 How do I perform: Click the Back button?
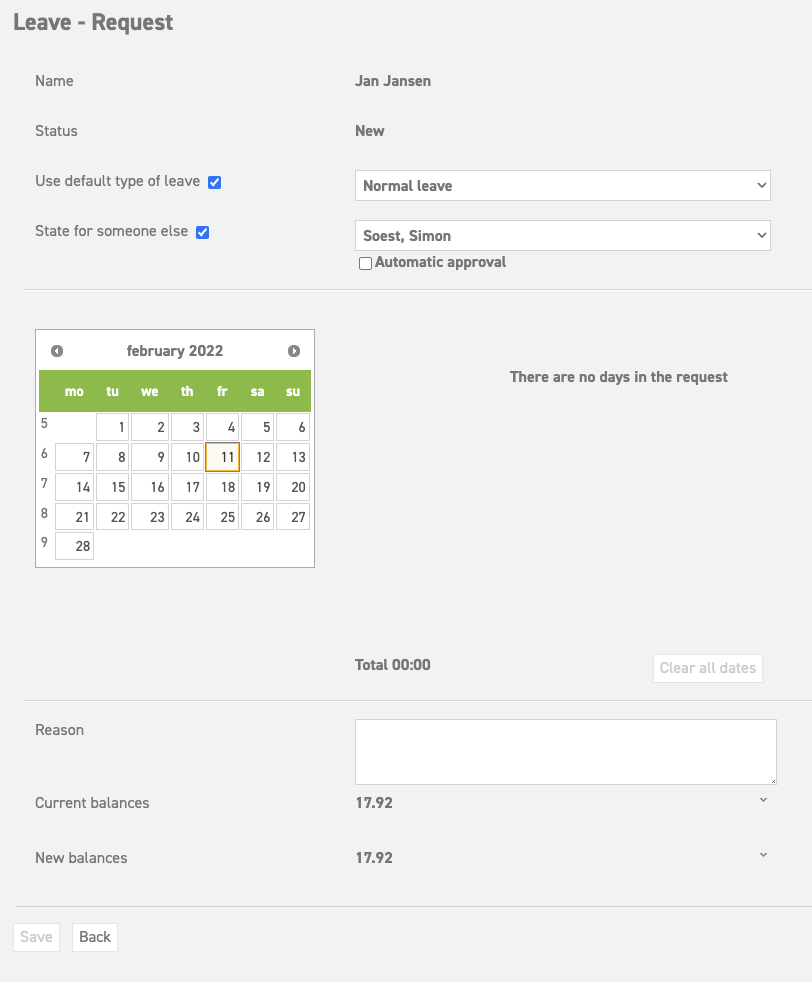pos(94,937)
